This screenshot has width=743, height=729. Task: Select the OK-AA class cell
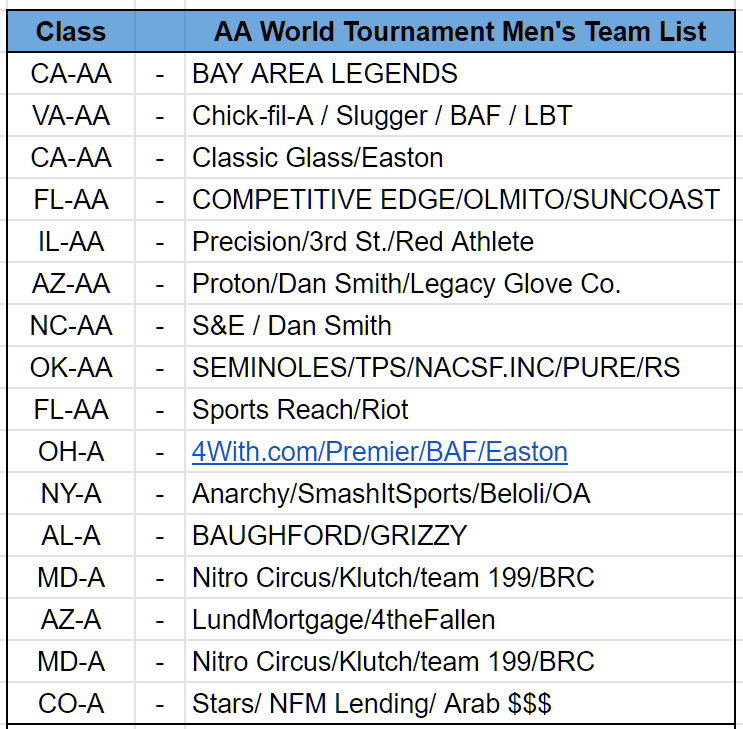(71, 367)
